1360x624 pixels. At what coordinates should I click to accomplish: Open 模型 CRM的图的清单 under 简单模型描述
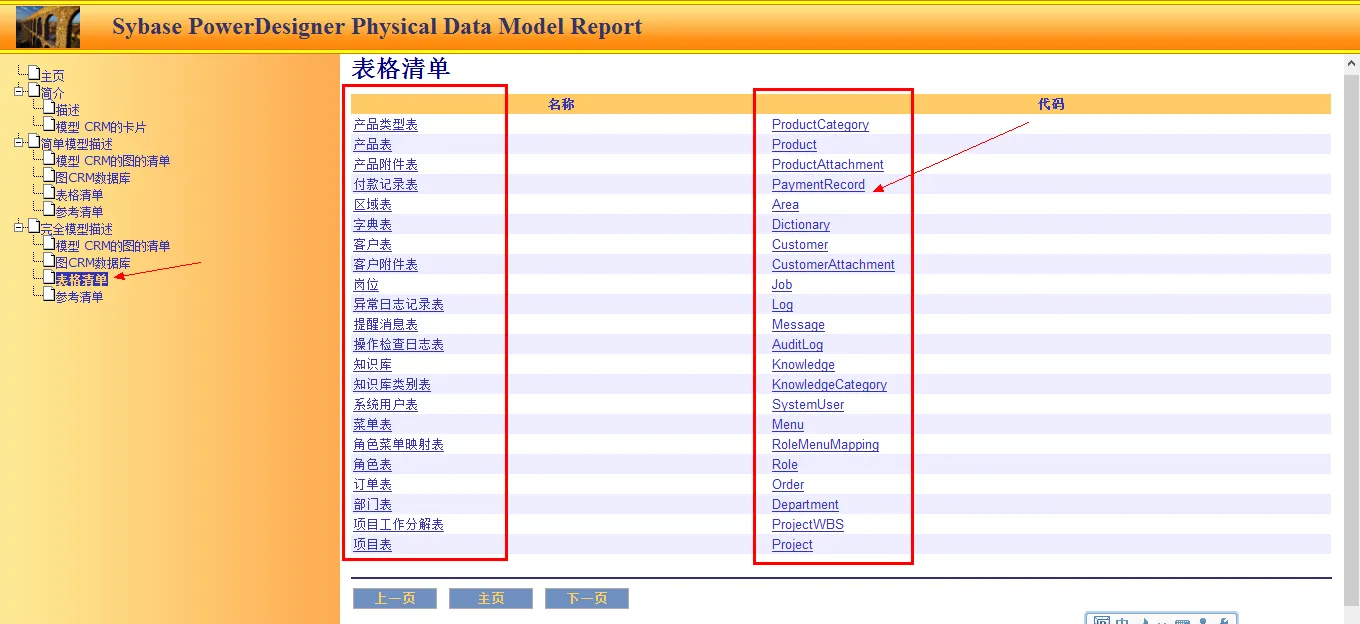pos(113,161)
